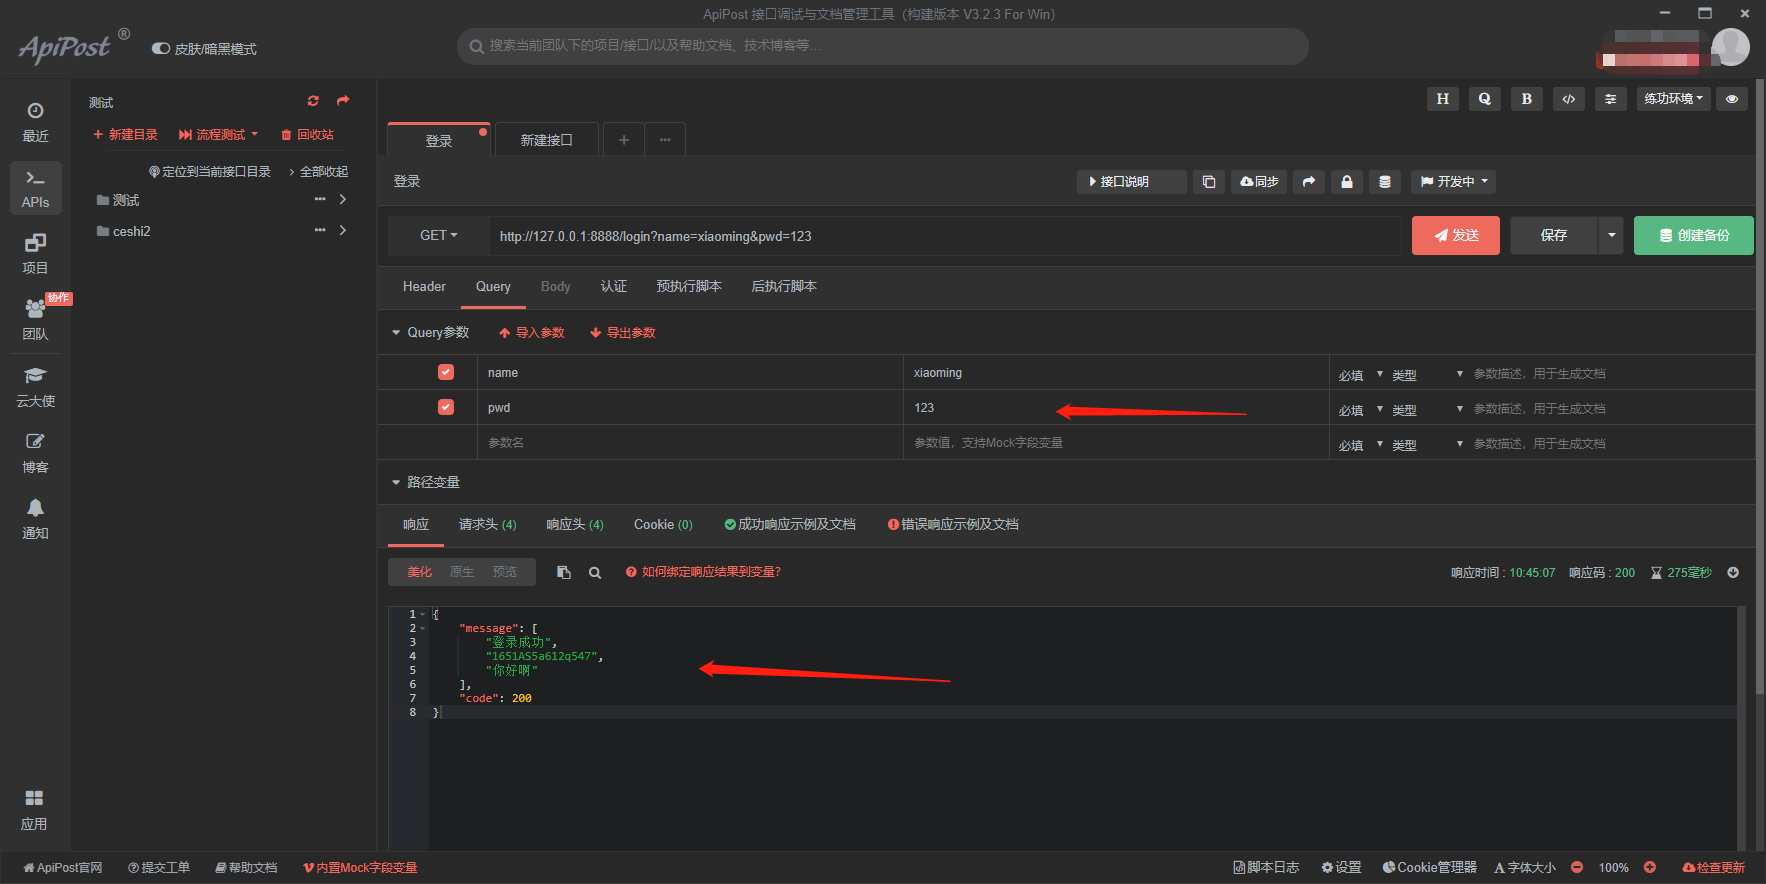
Task: Click the copy interface icon beside 接口说明
Action: click(1209, 182)
